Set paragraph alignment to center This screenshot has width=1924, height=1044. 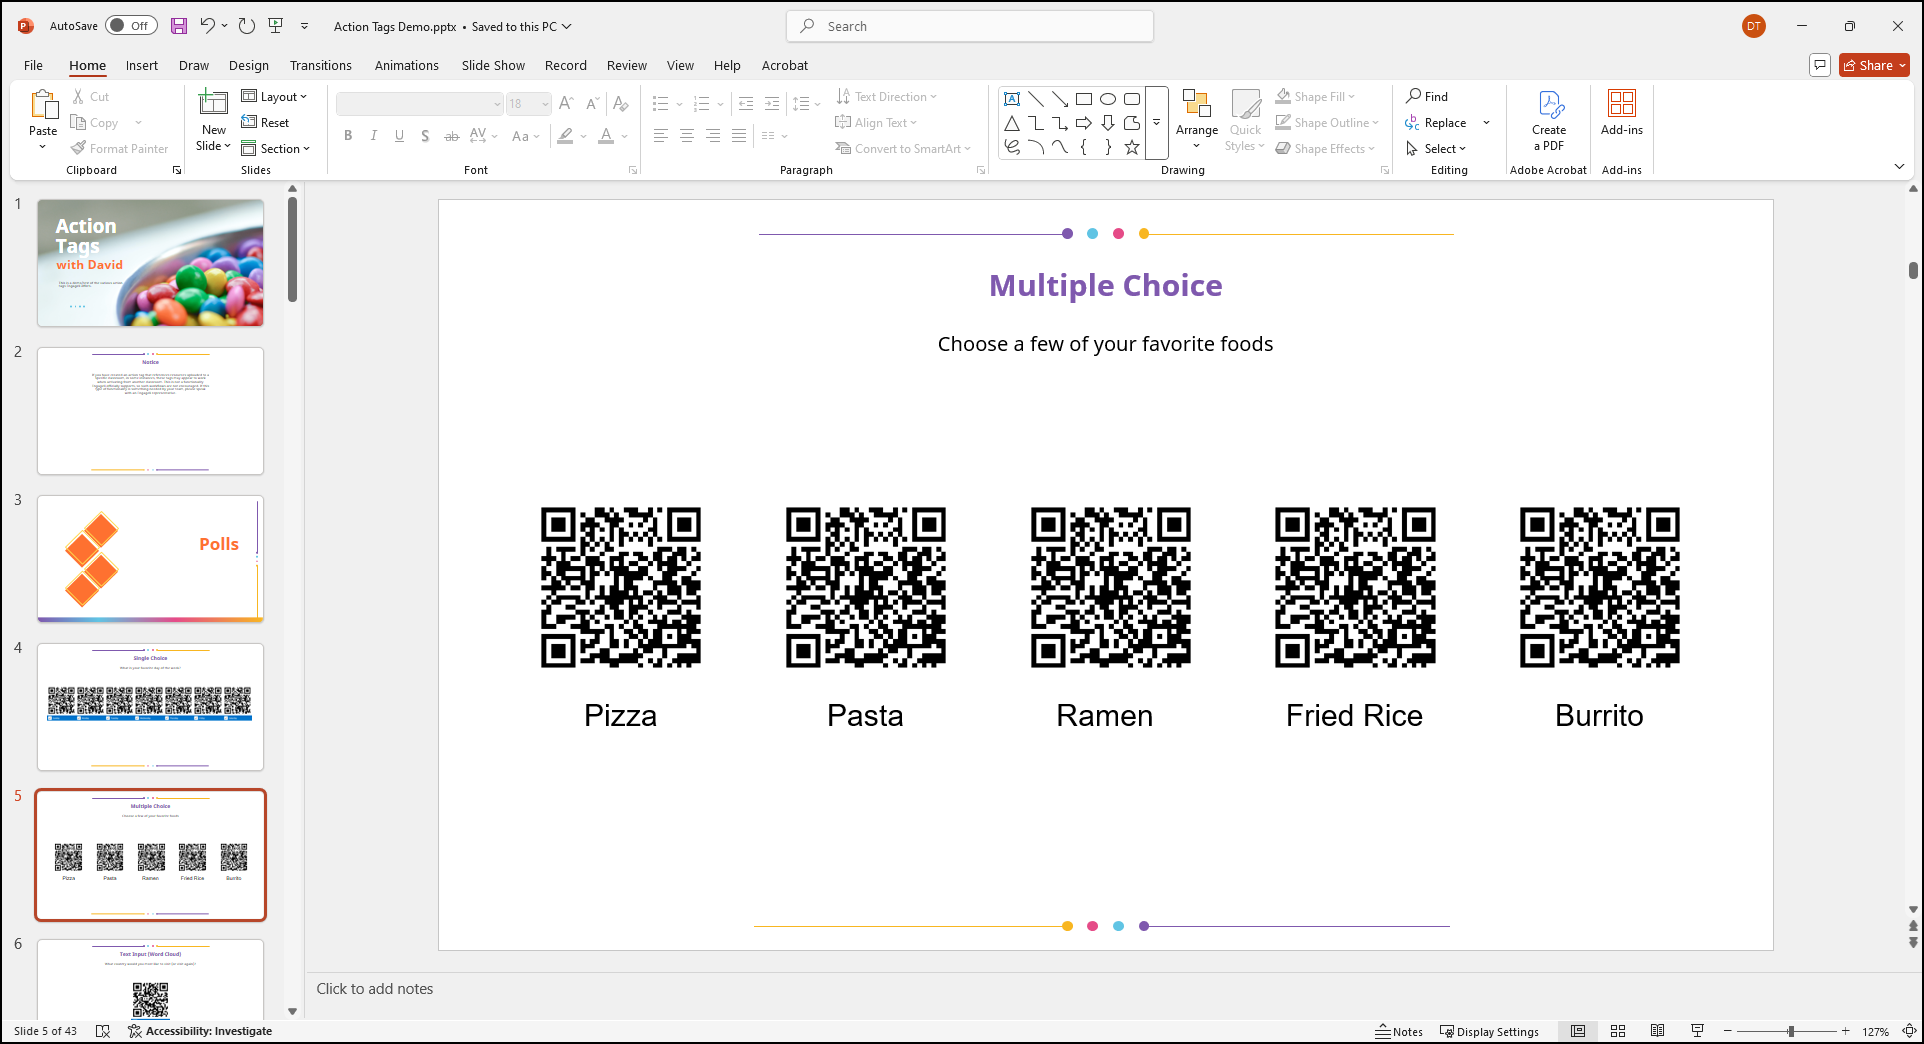(x=687, y=136)
